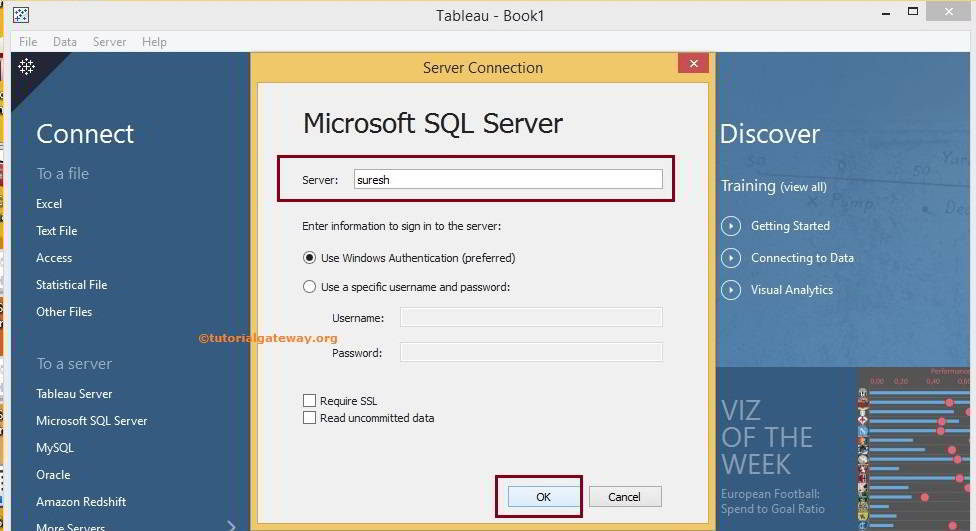The width and height of the screenshot is (976, 531).
Task: Open the Connecting to Data training link
Action: 802,258
